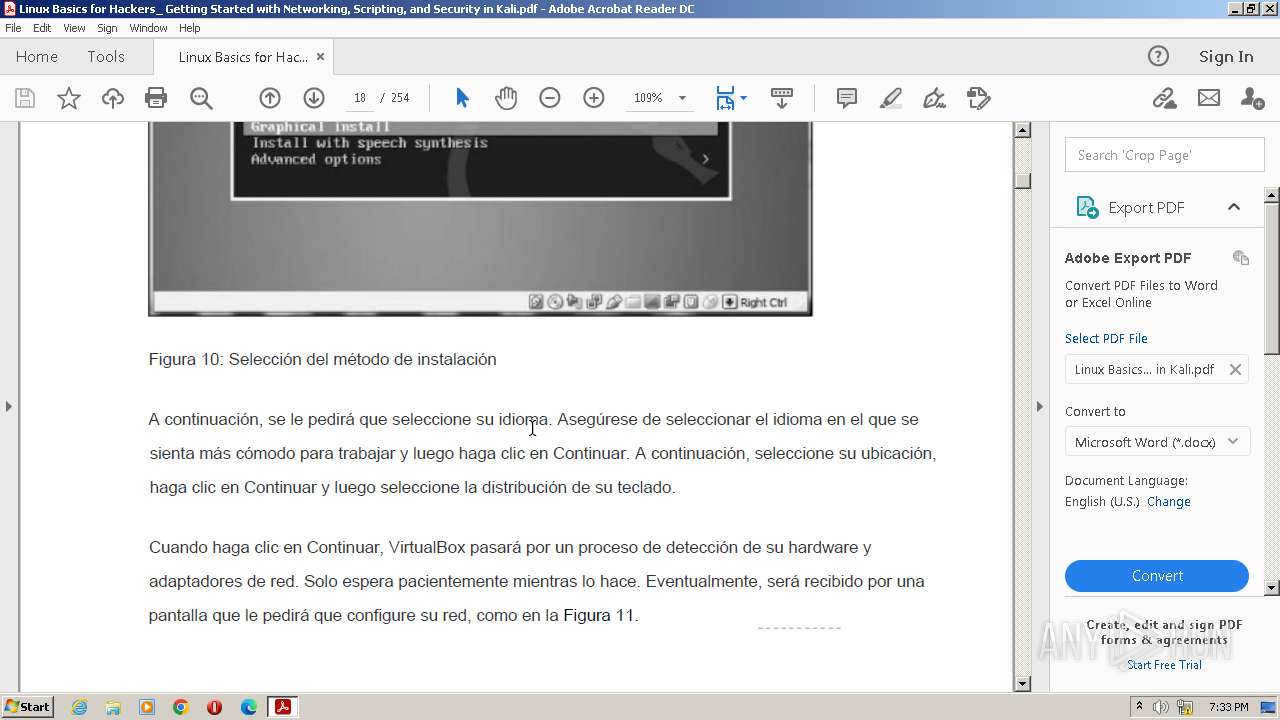The width and height of the screenshot is (1280, 720).
Task: Change the document language link
Action: click(1168, 501)
